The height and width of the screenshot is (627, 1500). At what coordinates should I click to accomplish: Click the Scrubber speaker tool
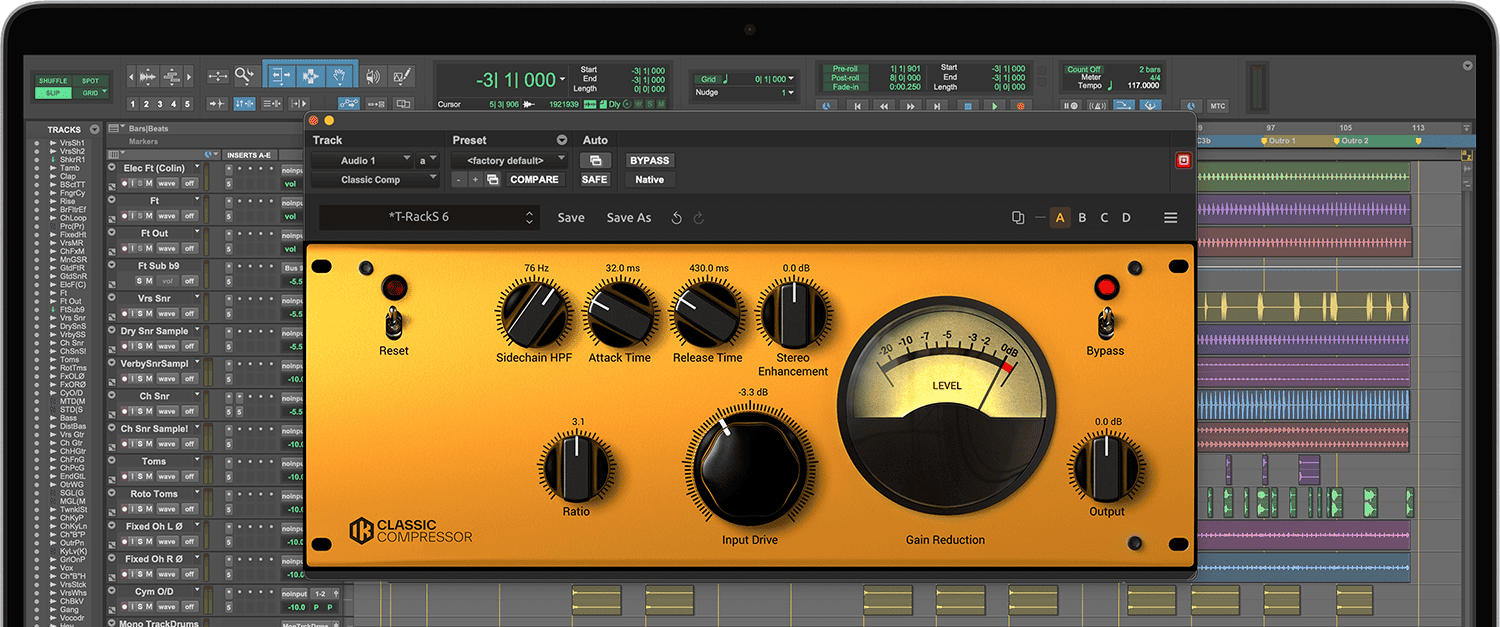373,76
